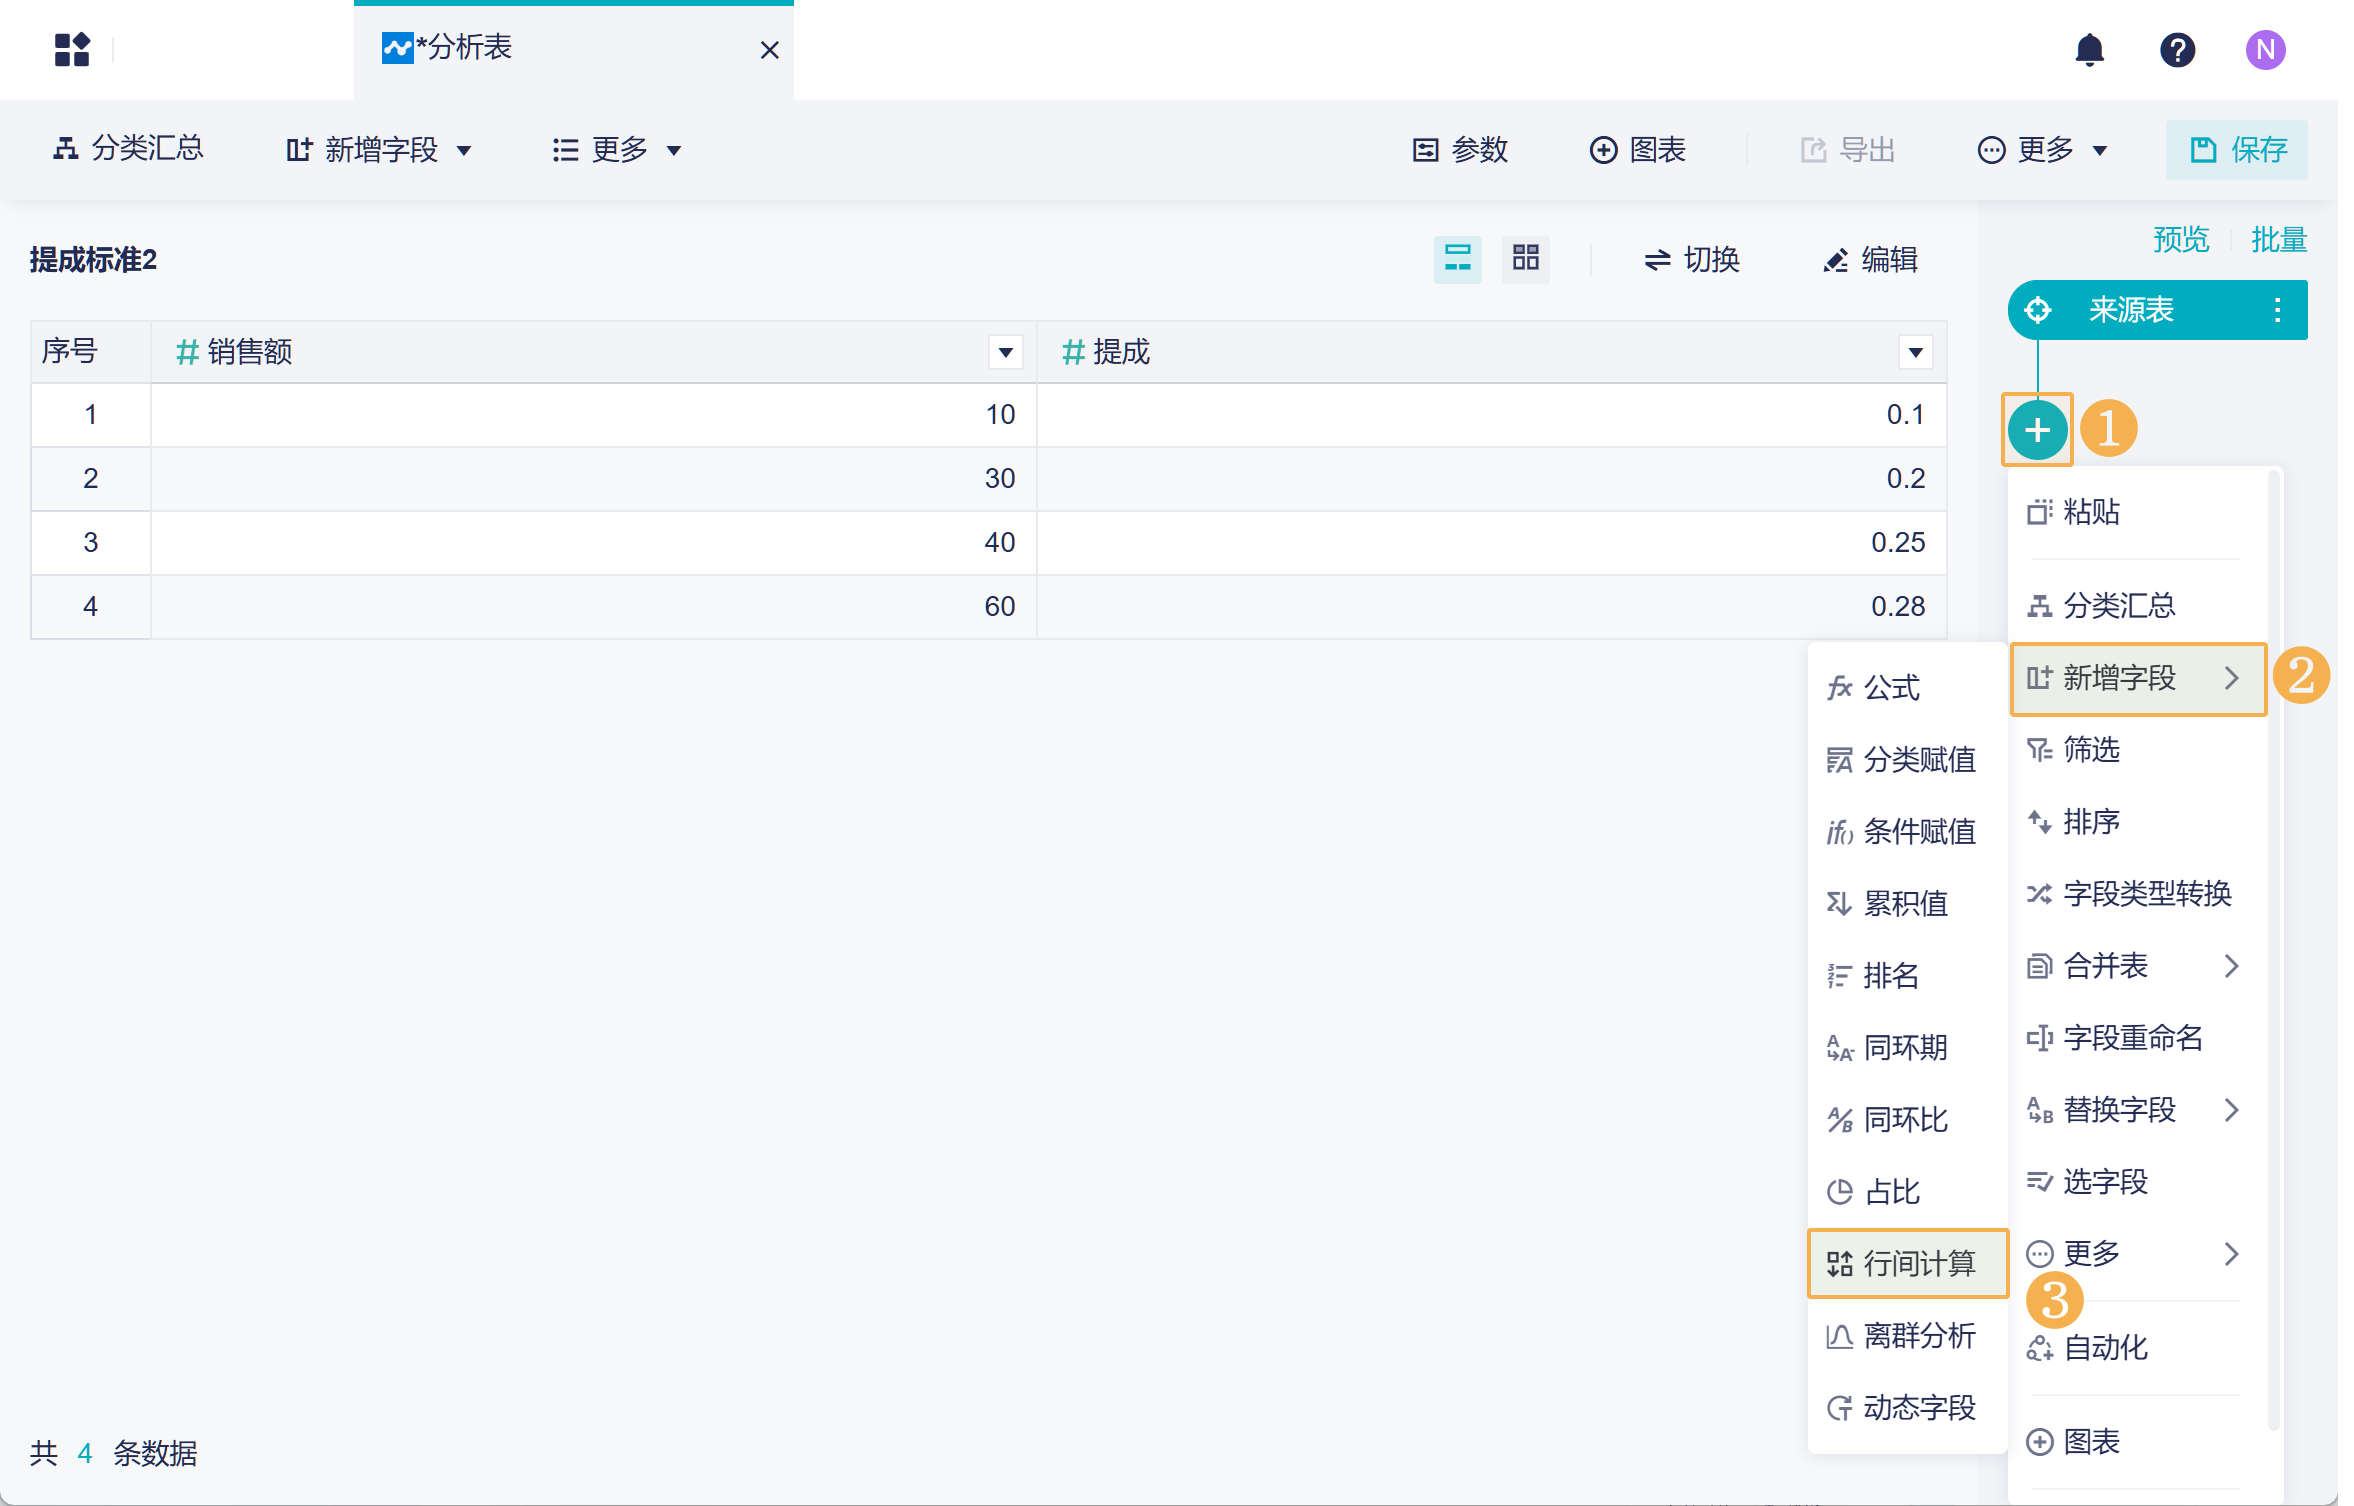Open the help question mark icon

(x=2177, y=50)
